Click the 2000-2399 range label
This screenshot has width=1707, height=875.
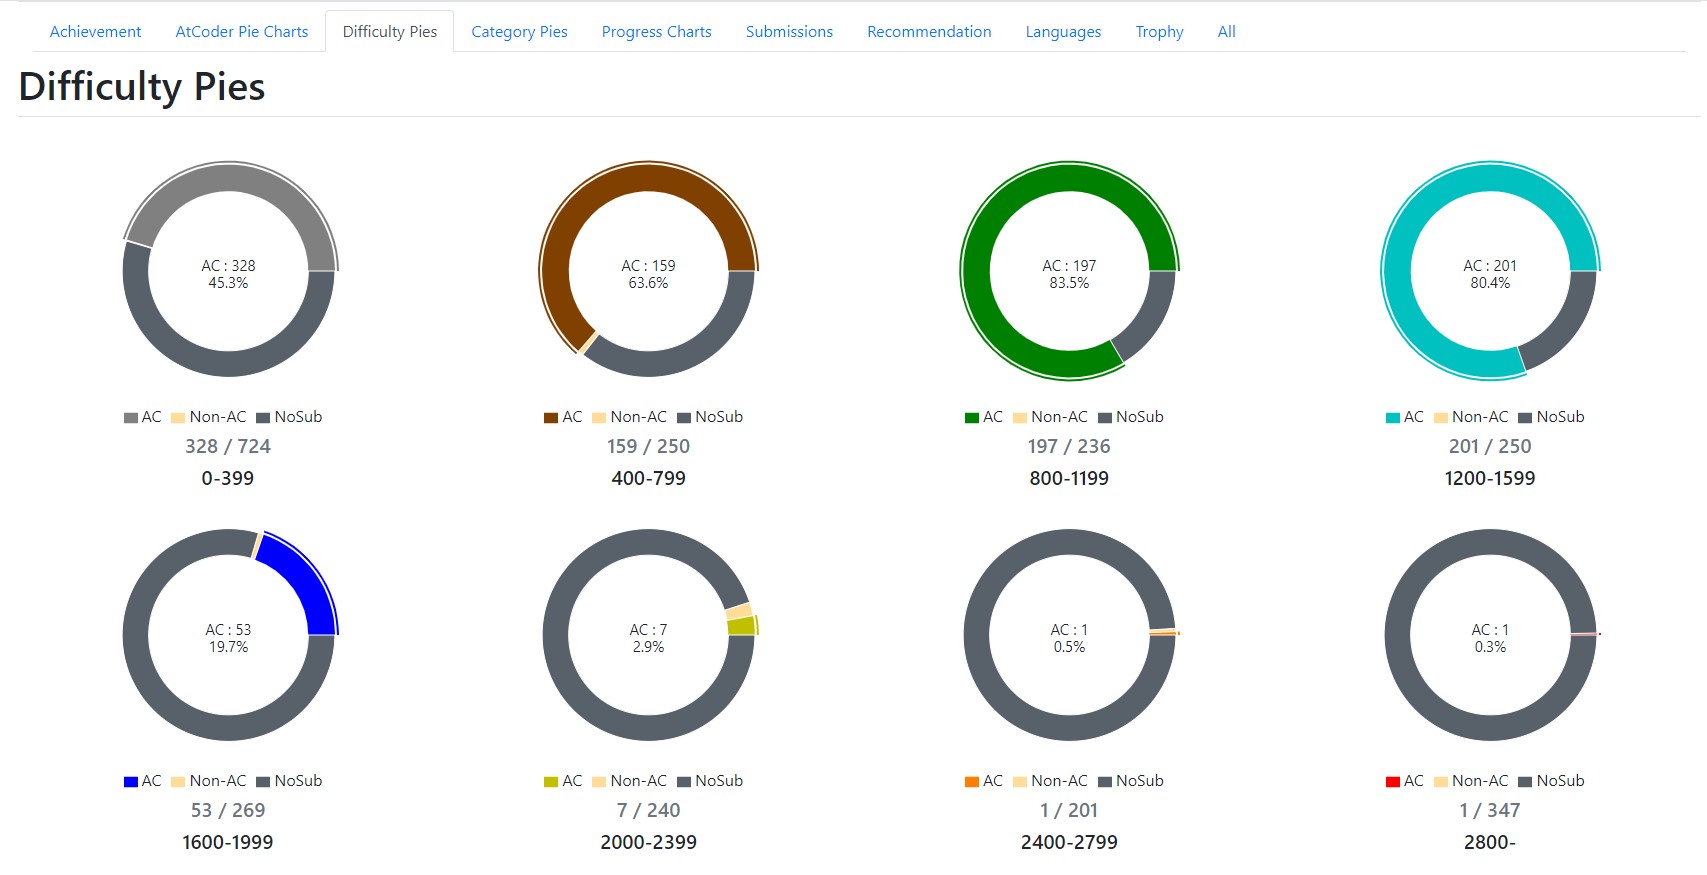(x=649, y=843)
